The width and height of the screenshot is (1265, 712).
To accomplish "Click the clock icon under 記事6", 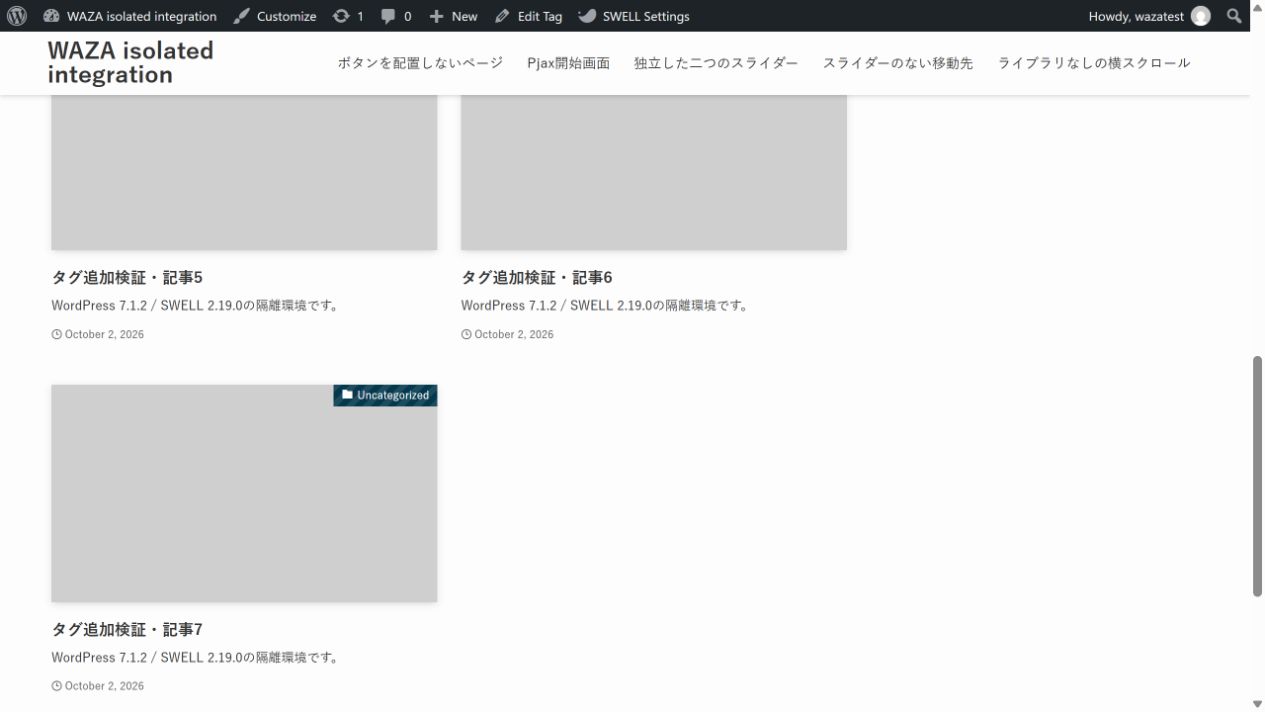I will click(466, 334).
